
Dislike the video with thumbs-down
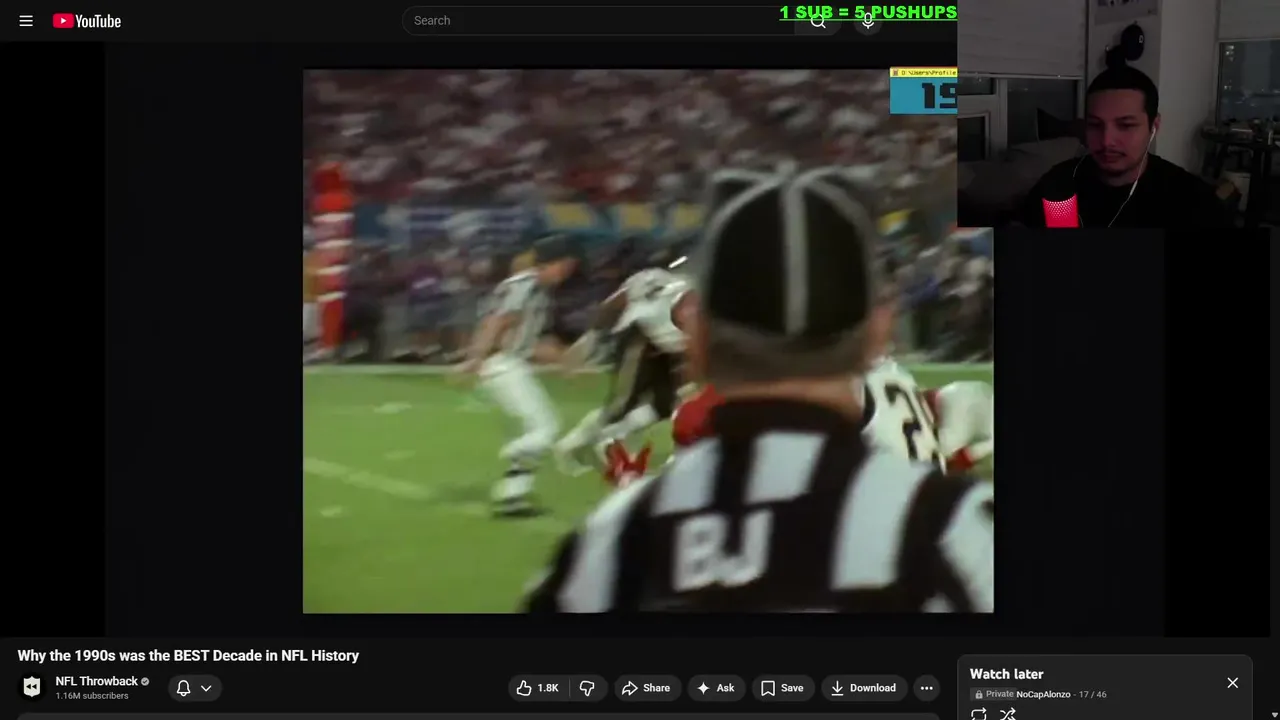pyautogui.click(x=587, y=688)
